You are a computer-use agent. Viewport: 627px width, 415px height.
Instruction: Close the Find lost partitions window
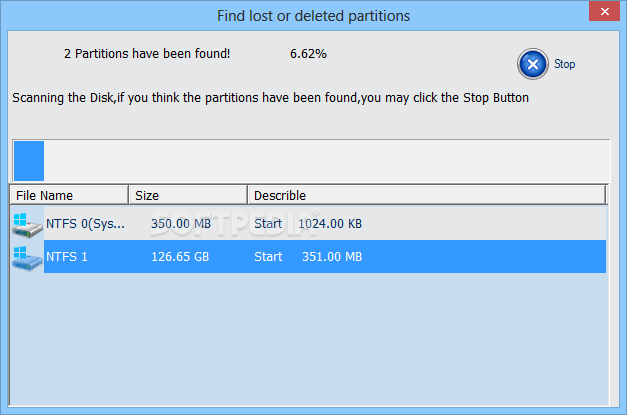tap(605, 12)
